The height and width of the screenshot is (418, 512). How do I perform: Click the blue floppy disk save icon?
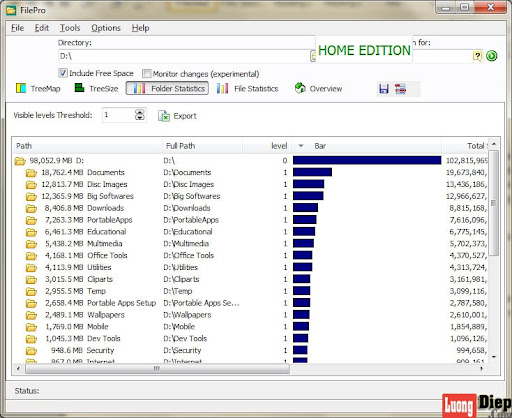[384, 89]
